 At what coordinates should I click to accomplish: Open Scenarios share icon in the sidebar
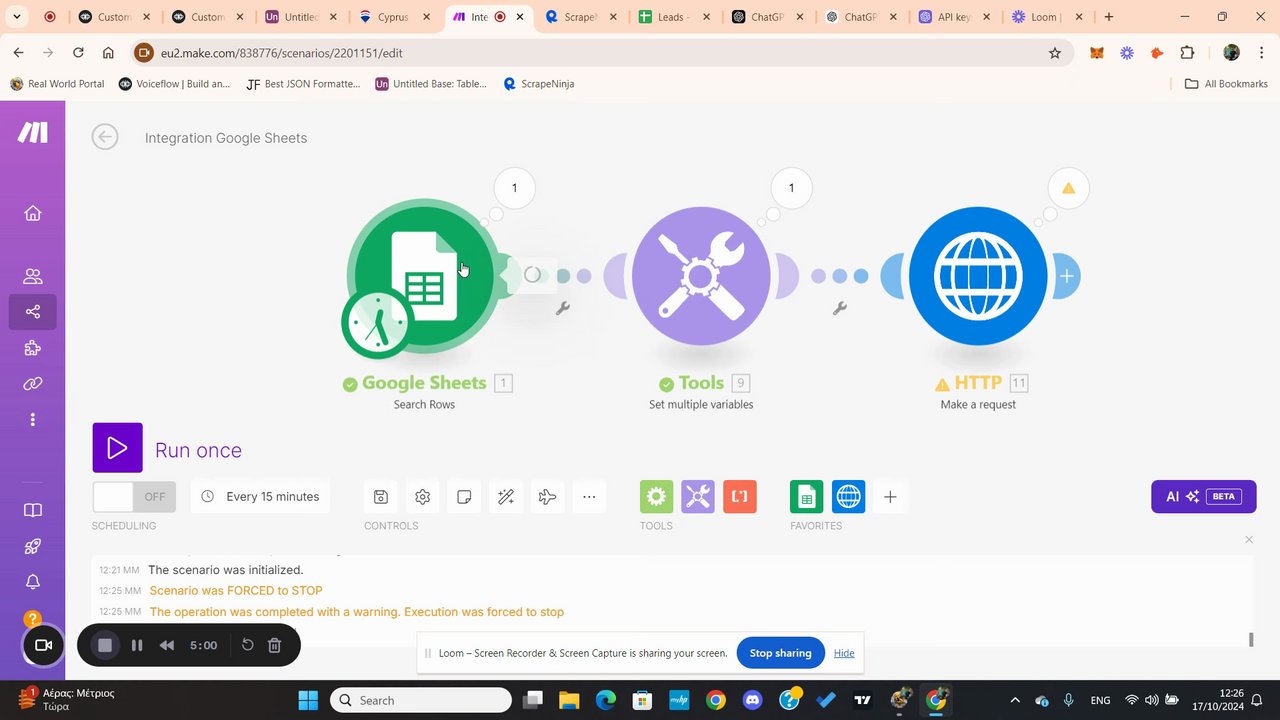pos(33,312)
